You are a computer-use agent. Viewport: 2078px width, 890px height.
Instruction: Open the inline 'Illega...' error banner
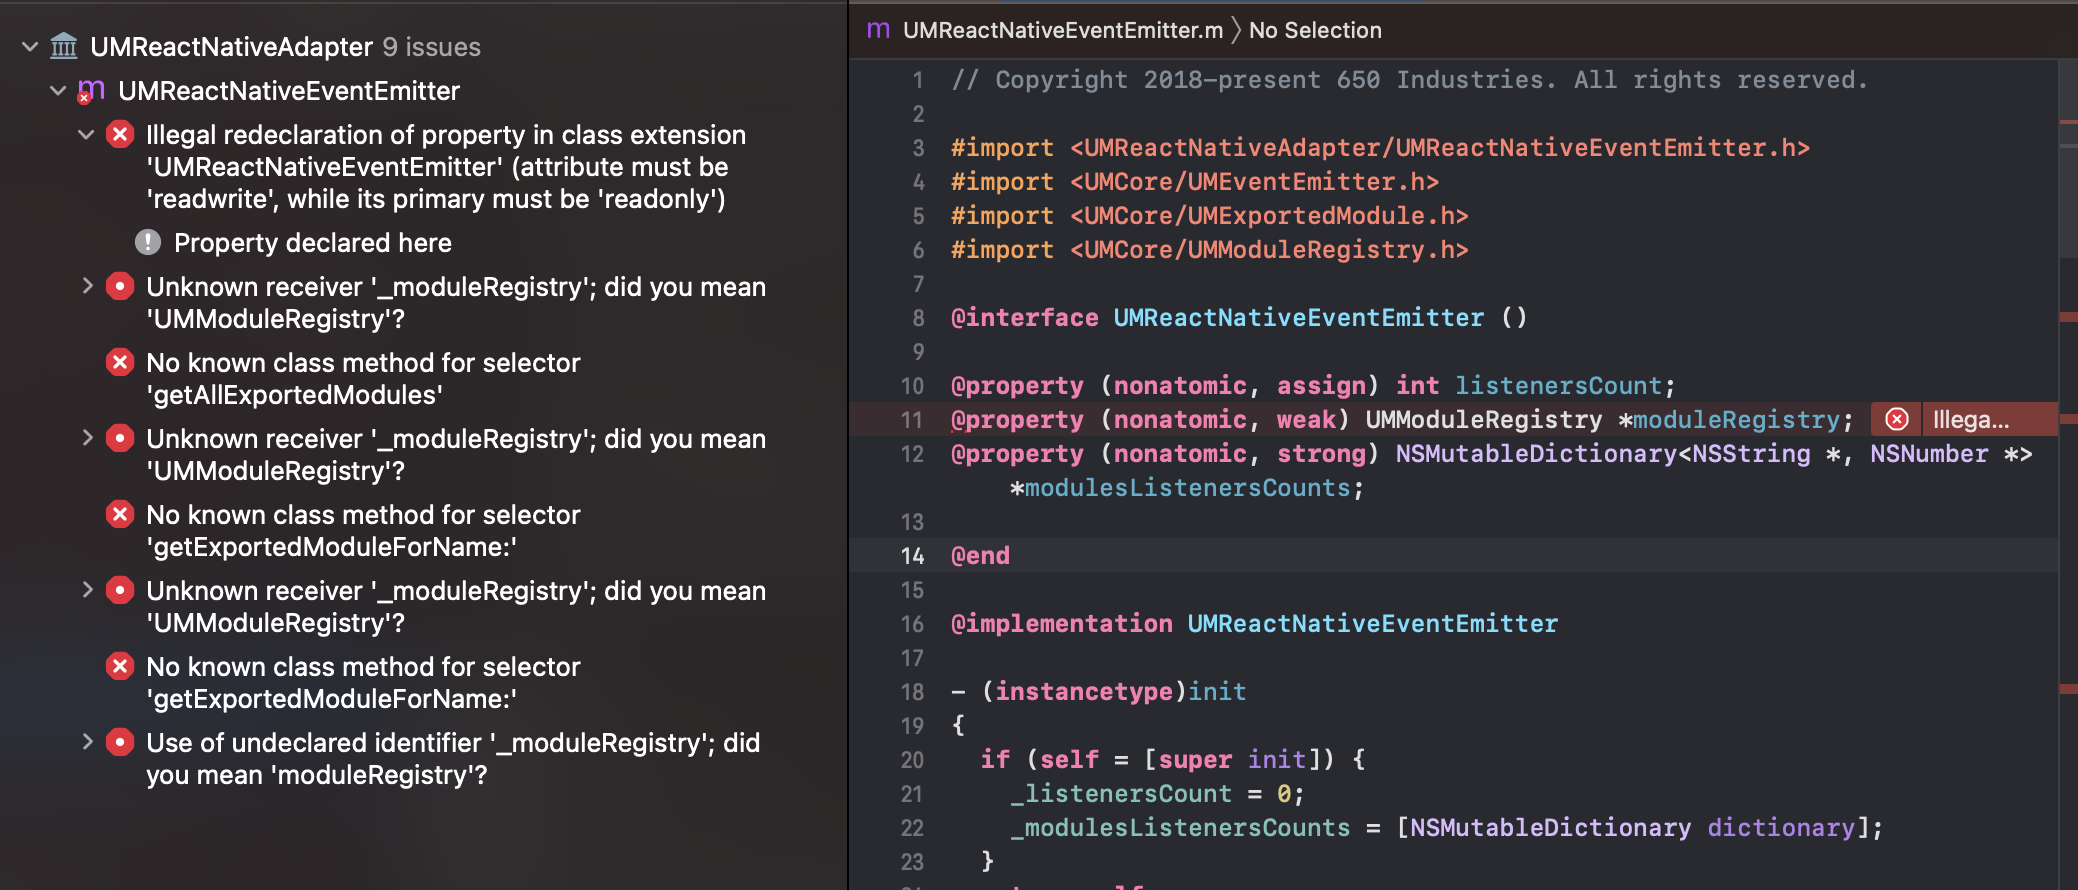(x=1969, y=419)
